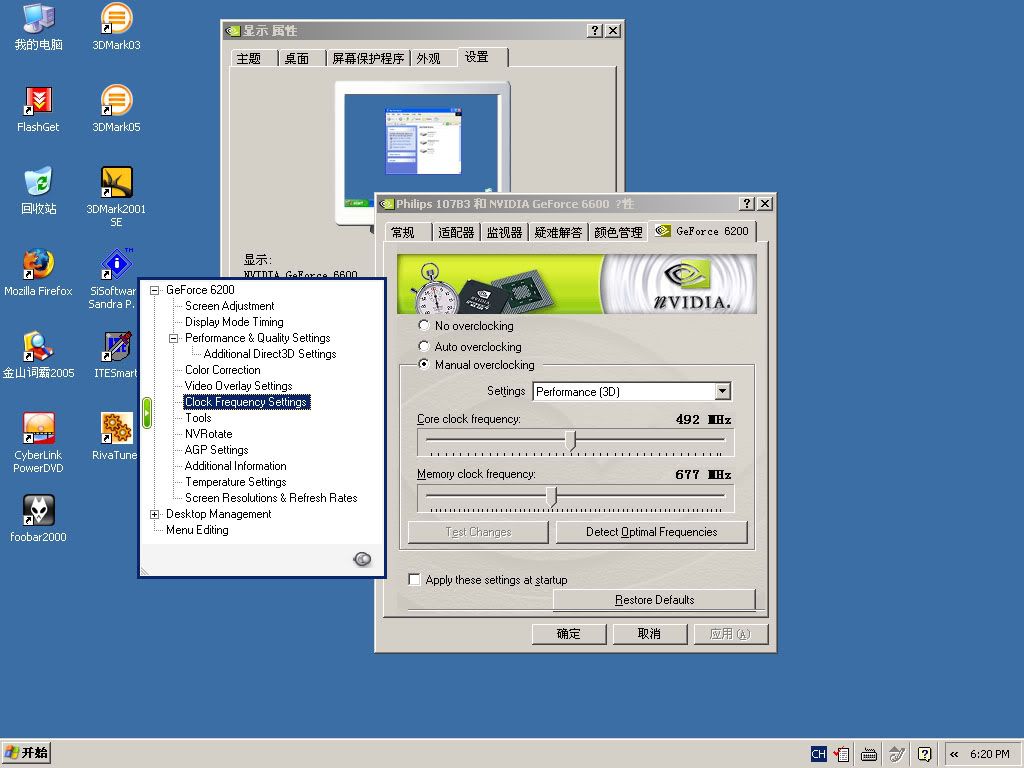Click Restore Defaults button
Screen dimensions: 1024x768
(x=654, y=600)
